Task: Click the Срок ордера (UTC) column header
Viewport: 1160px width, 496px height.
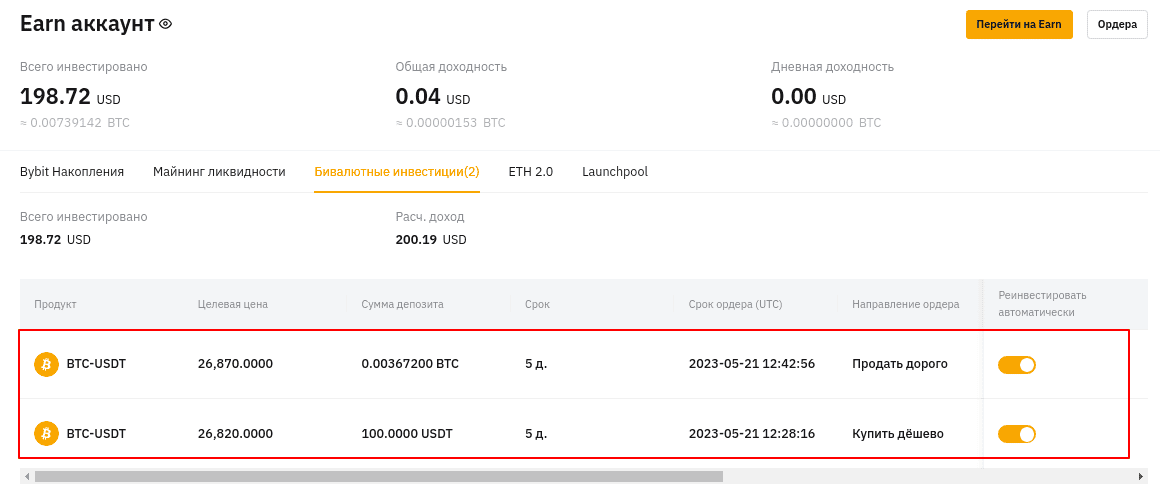Action: pyautogui.click(x=735, y=304)
